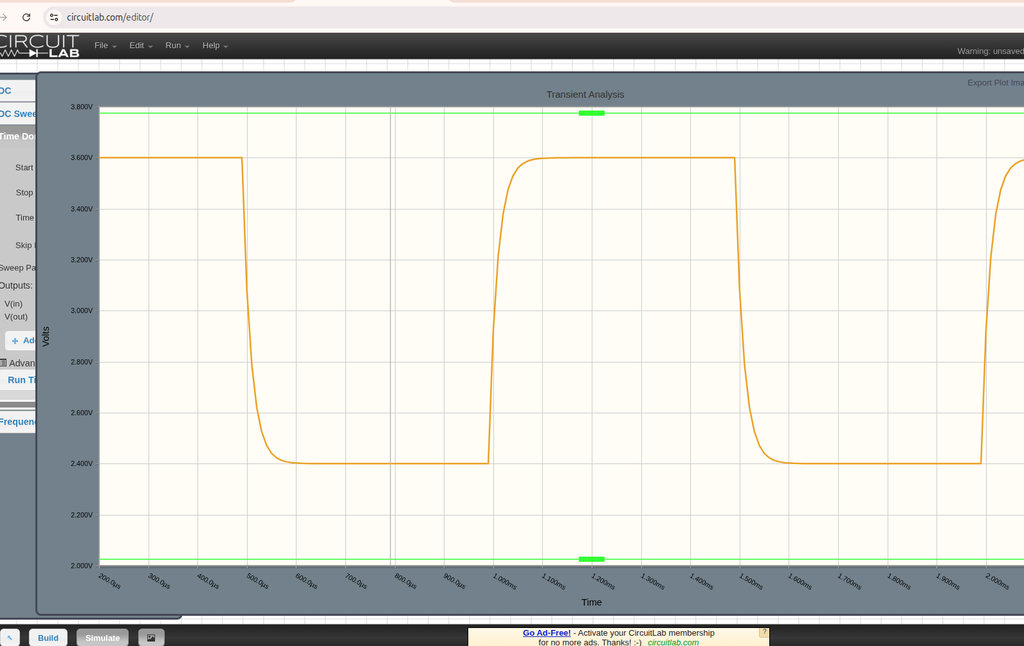Grab the upper green trace handle
Viewport: 1024px width, 646px height.
592,113
